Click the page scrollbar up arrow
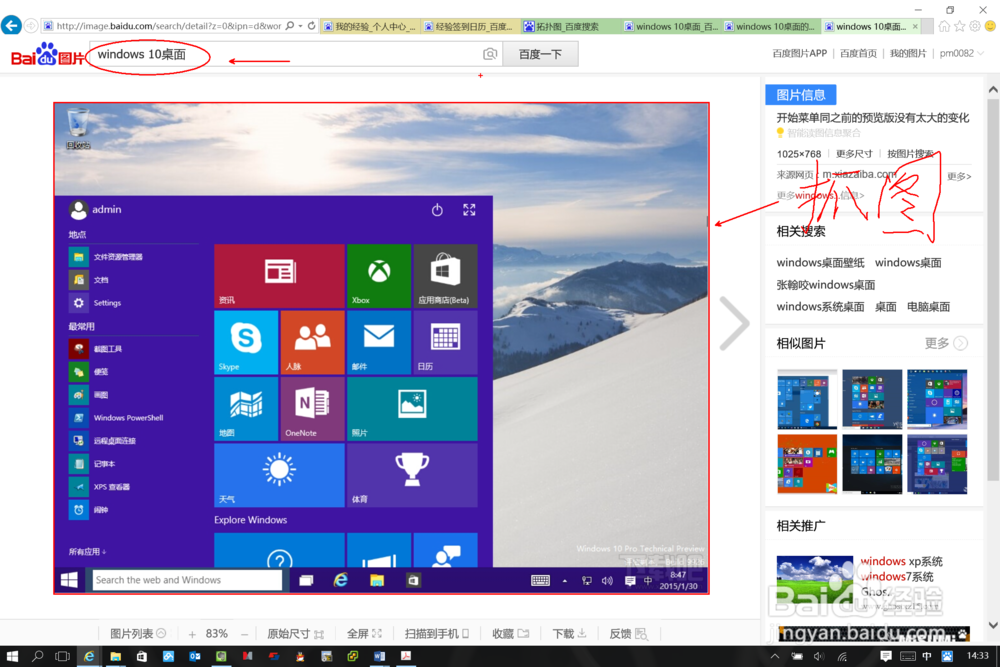1000x667 pixels. (993, 90)
